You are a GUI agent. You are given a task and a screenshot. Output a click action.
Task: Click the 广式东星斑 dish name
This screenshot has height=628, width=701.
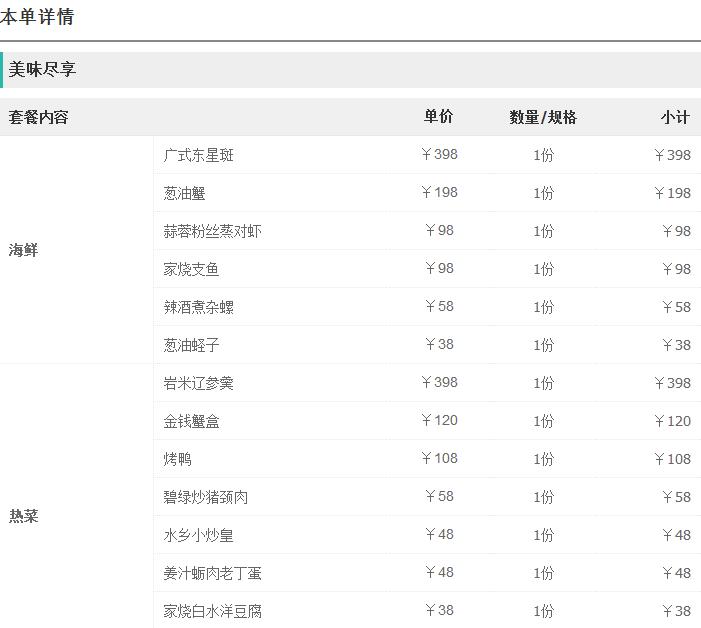[199, 155]
